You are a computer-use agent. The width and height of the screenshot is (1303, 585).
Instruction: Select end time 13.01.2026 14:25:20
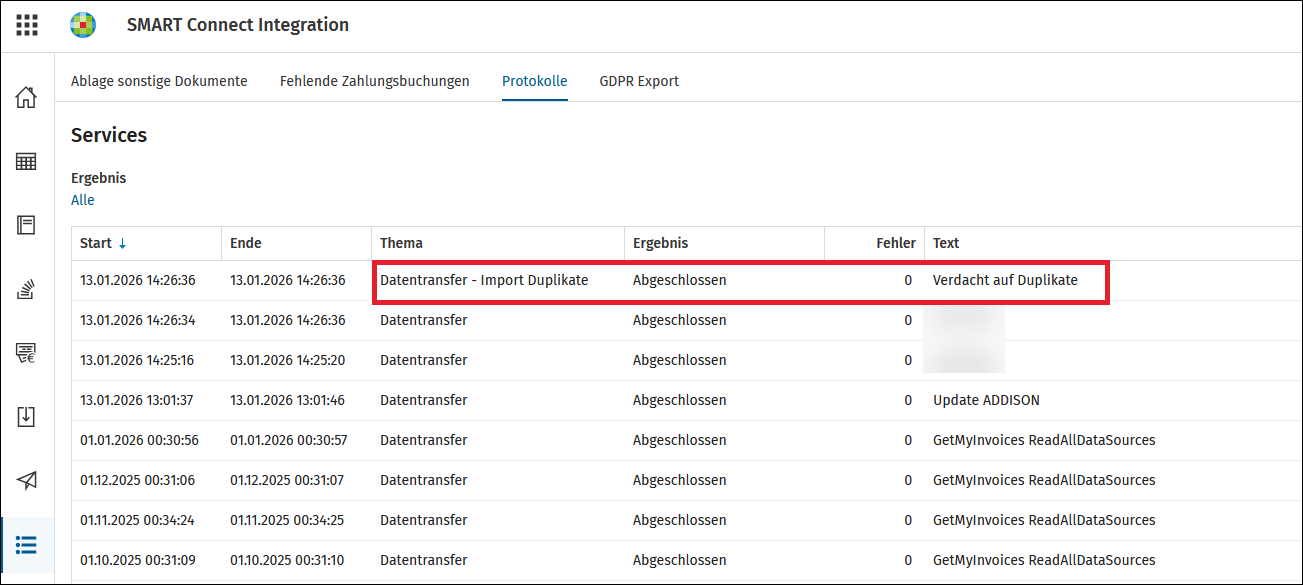point(288,361)
